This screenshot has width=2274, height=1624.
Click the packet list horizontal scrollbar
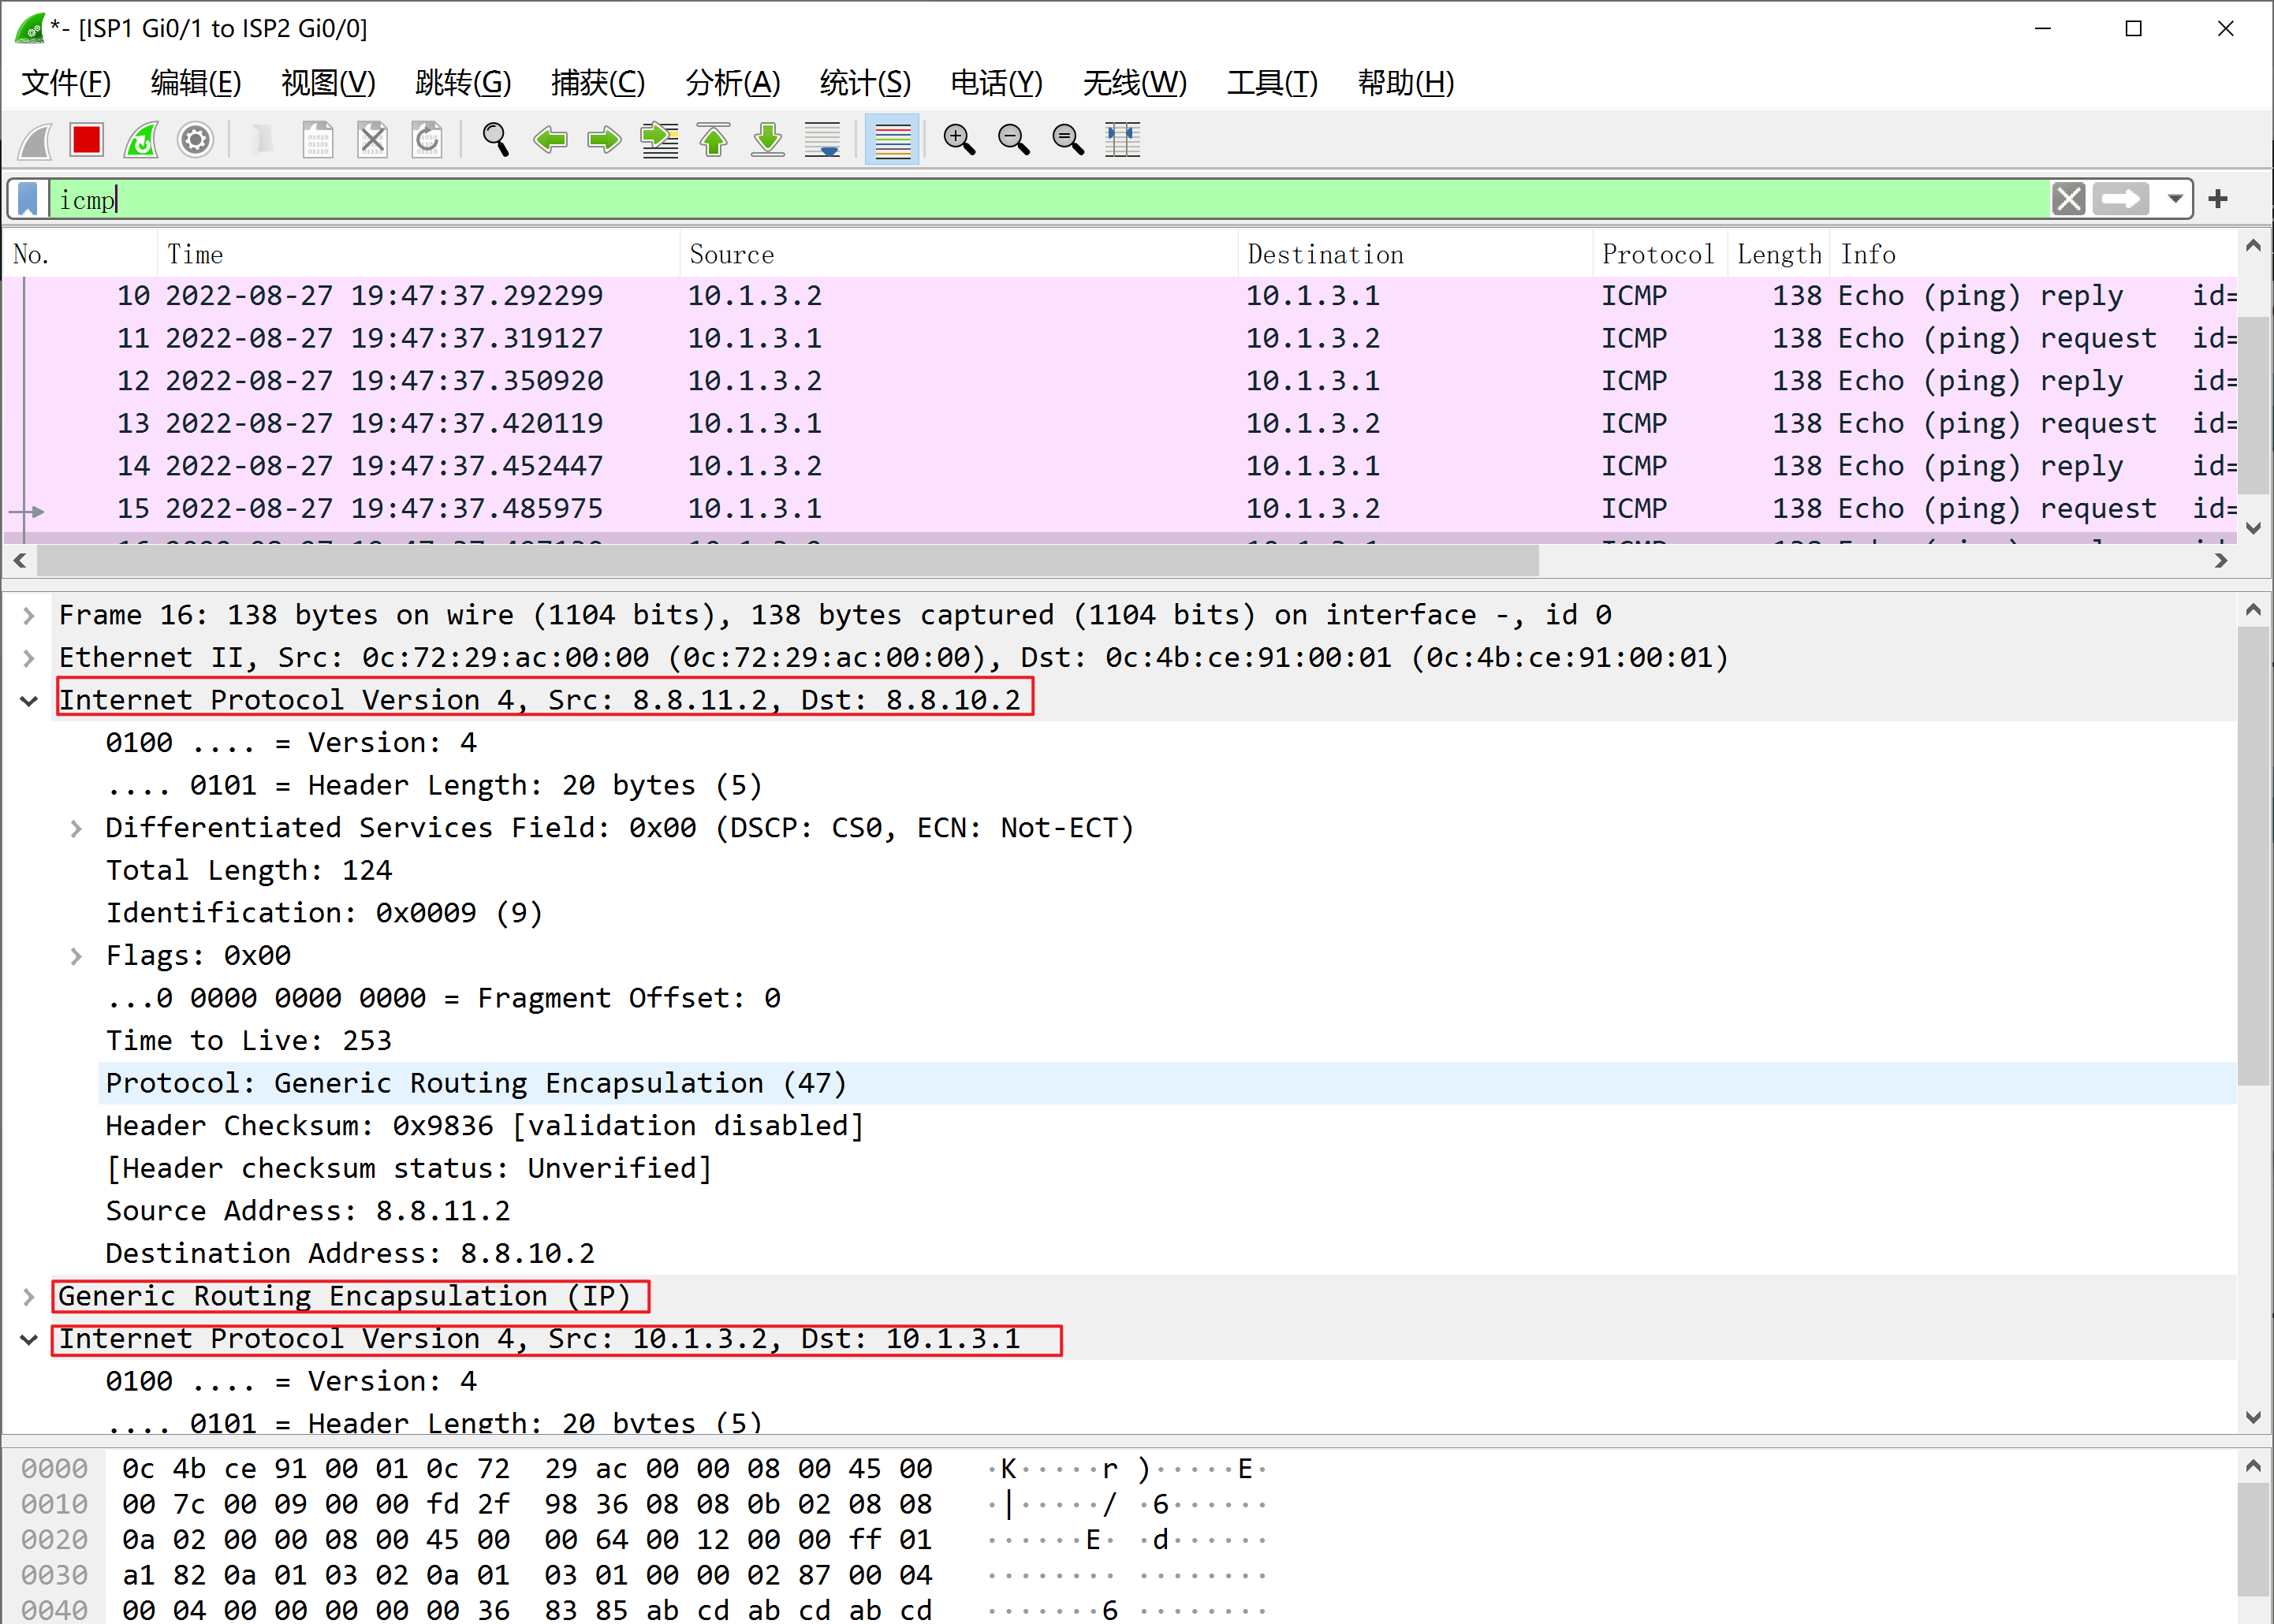tap(786, 561)
